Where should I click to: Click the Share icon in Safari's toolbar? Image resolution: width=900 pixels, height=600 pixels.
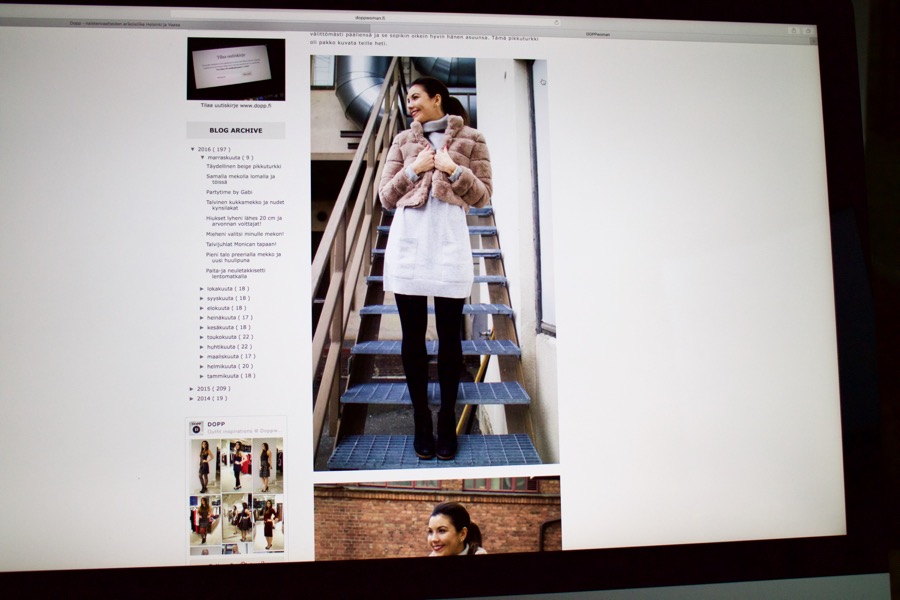[794, 30]
